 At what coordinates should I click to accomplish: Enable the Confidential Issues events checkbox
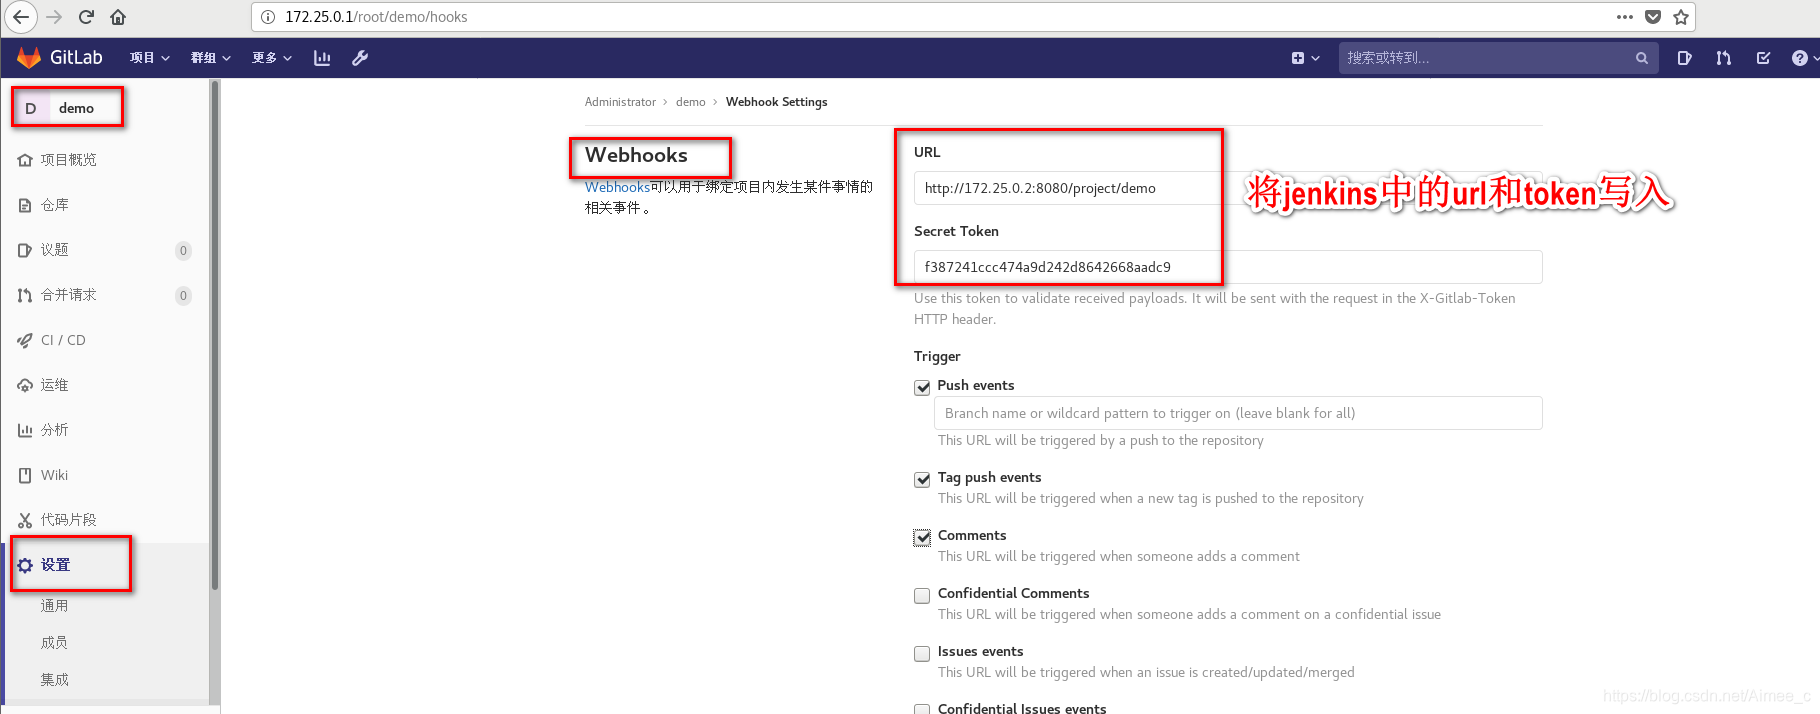click(x=922, y=709)
